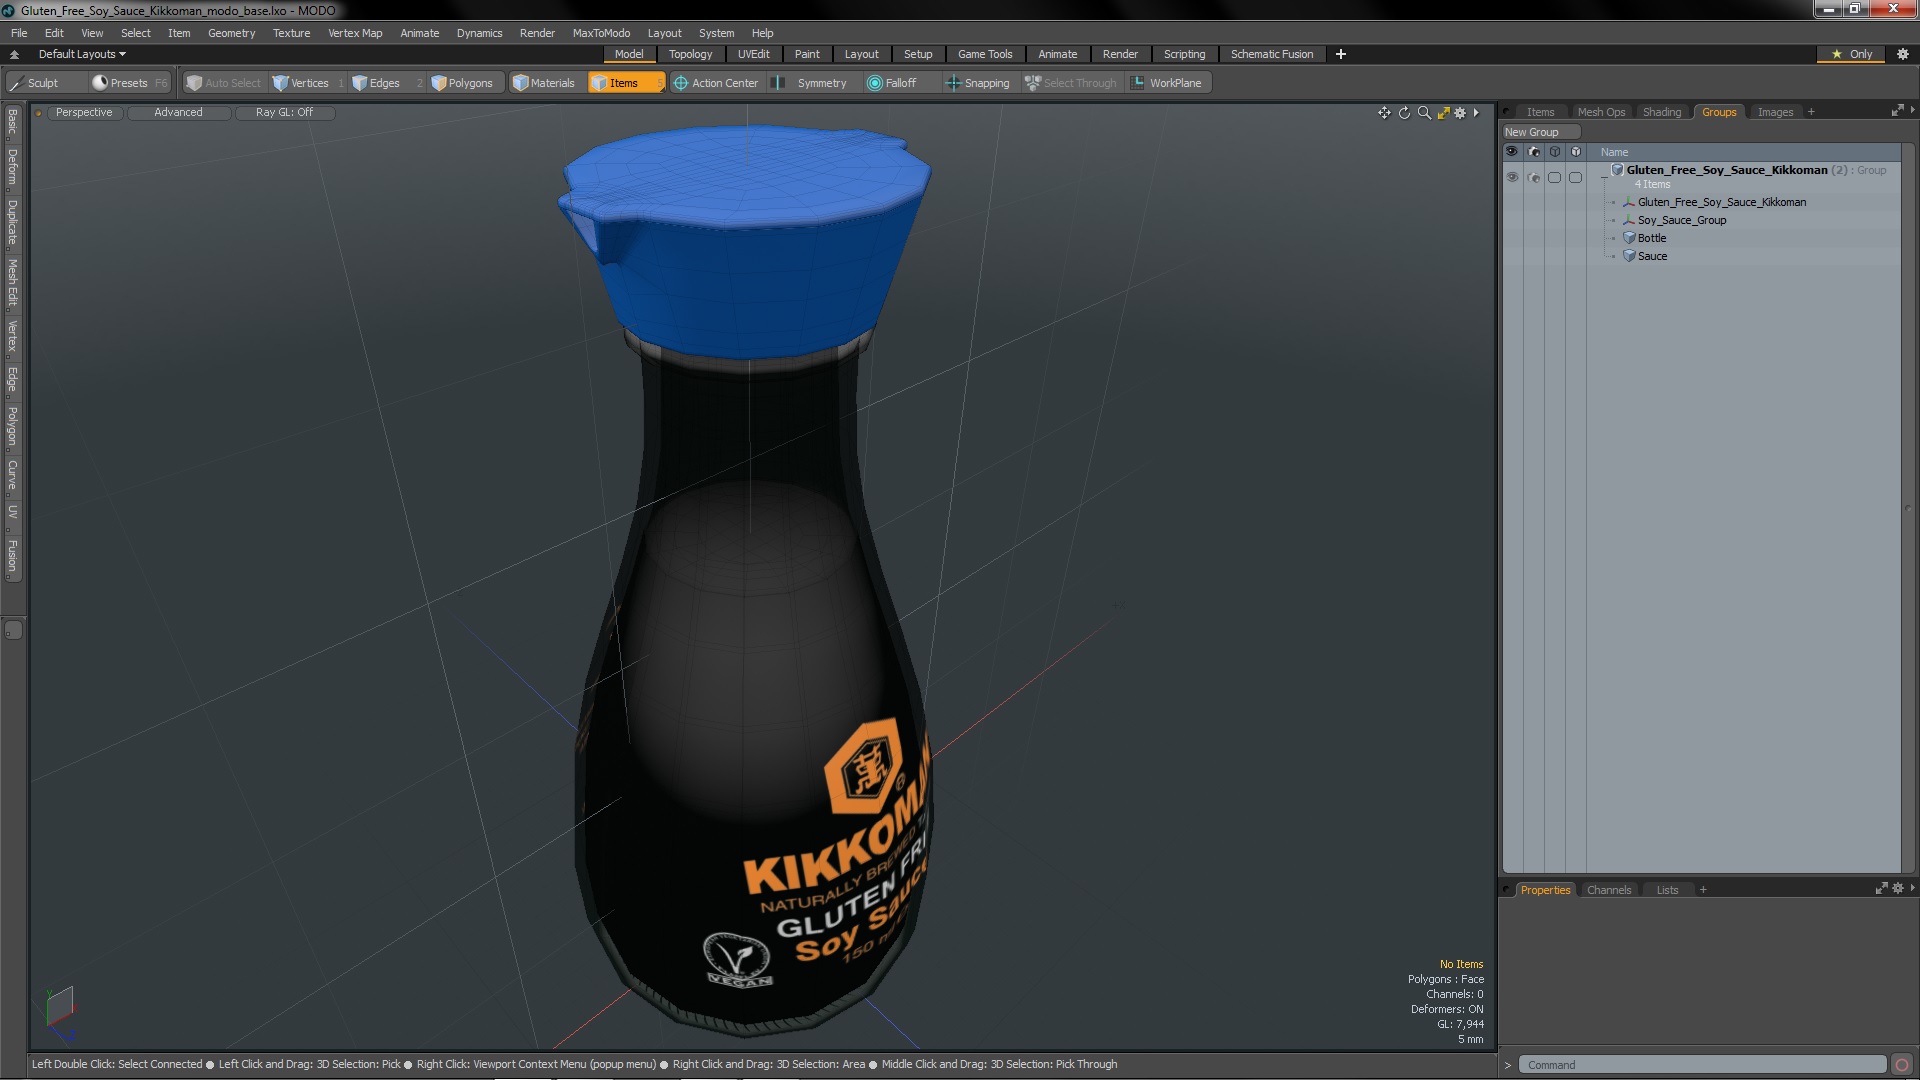The height and width of the screenshot is (1080, 1920).
Task: Toggle Select Through mode
Action: point(1071,83)
